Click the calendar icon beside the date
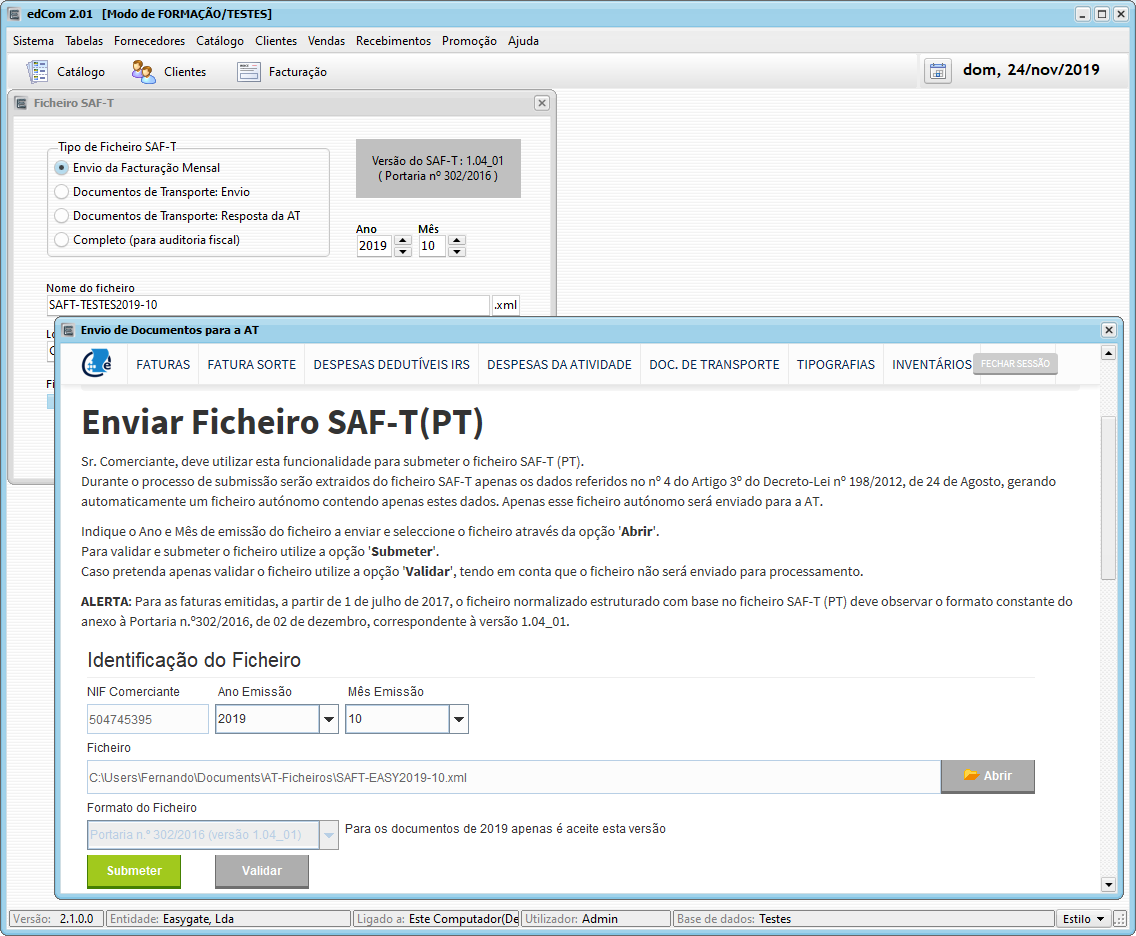This screenshot has width=1136, height=936. coord(937,71)
